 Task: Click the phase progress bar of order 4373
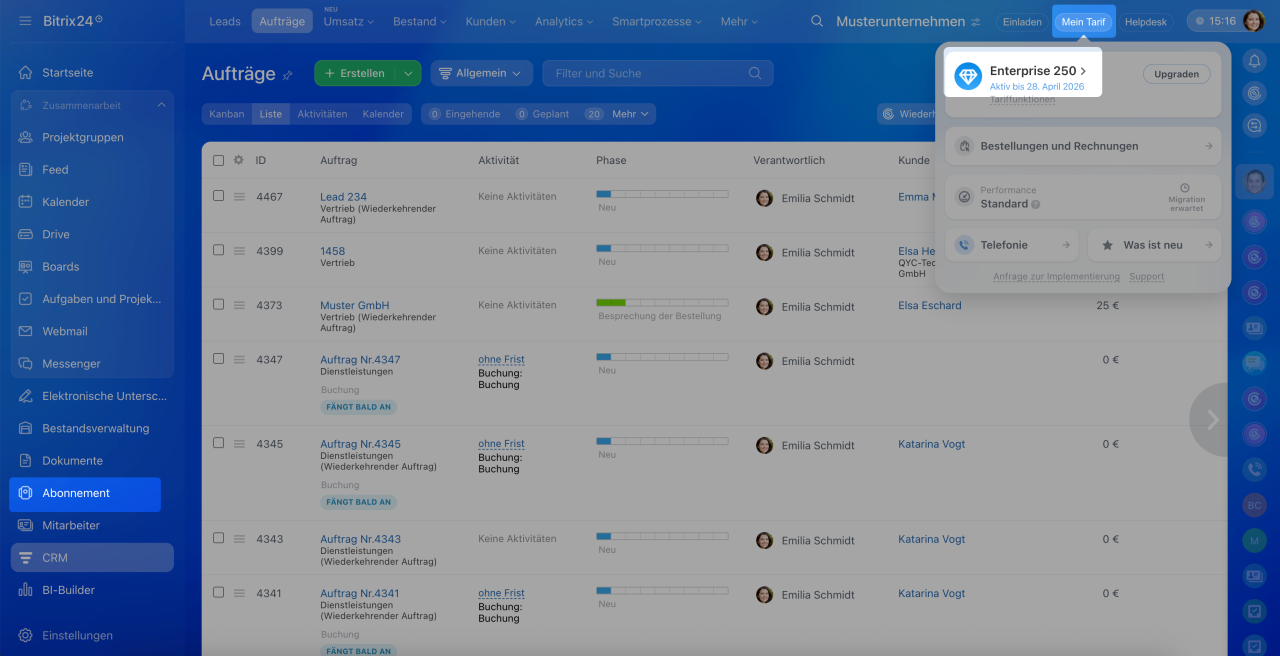pyautogui.click(x=662, y=302)
